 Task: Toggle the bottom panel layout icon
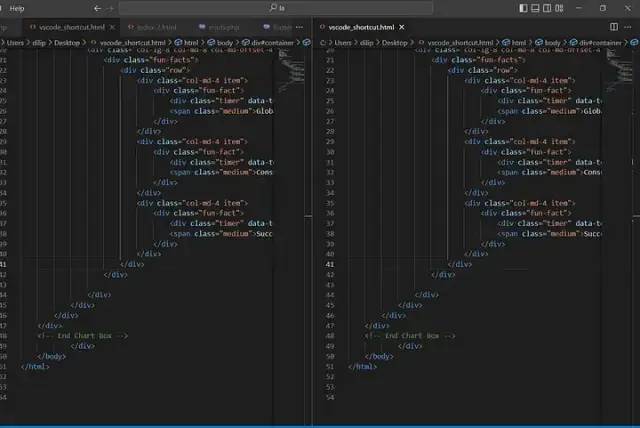[535, 8]
